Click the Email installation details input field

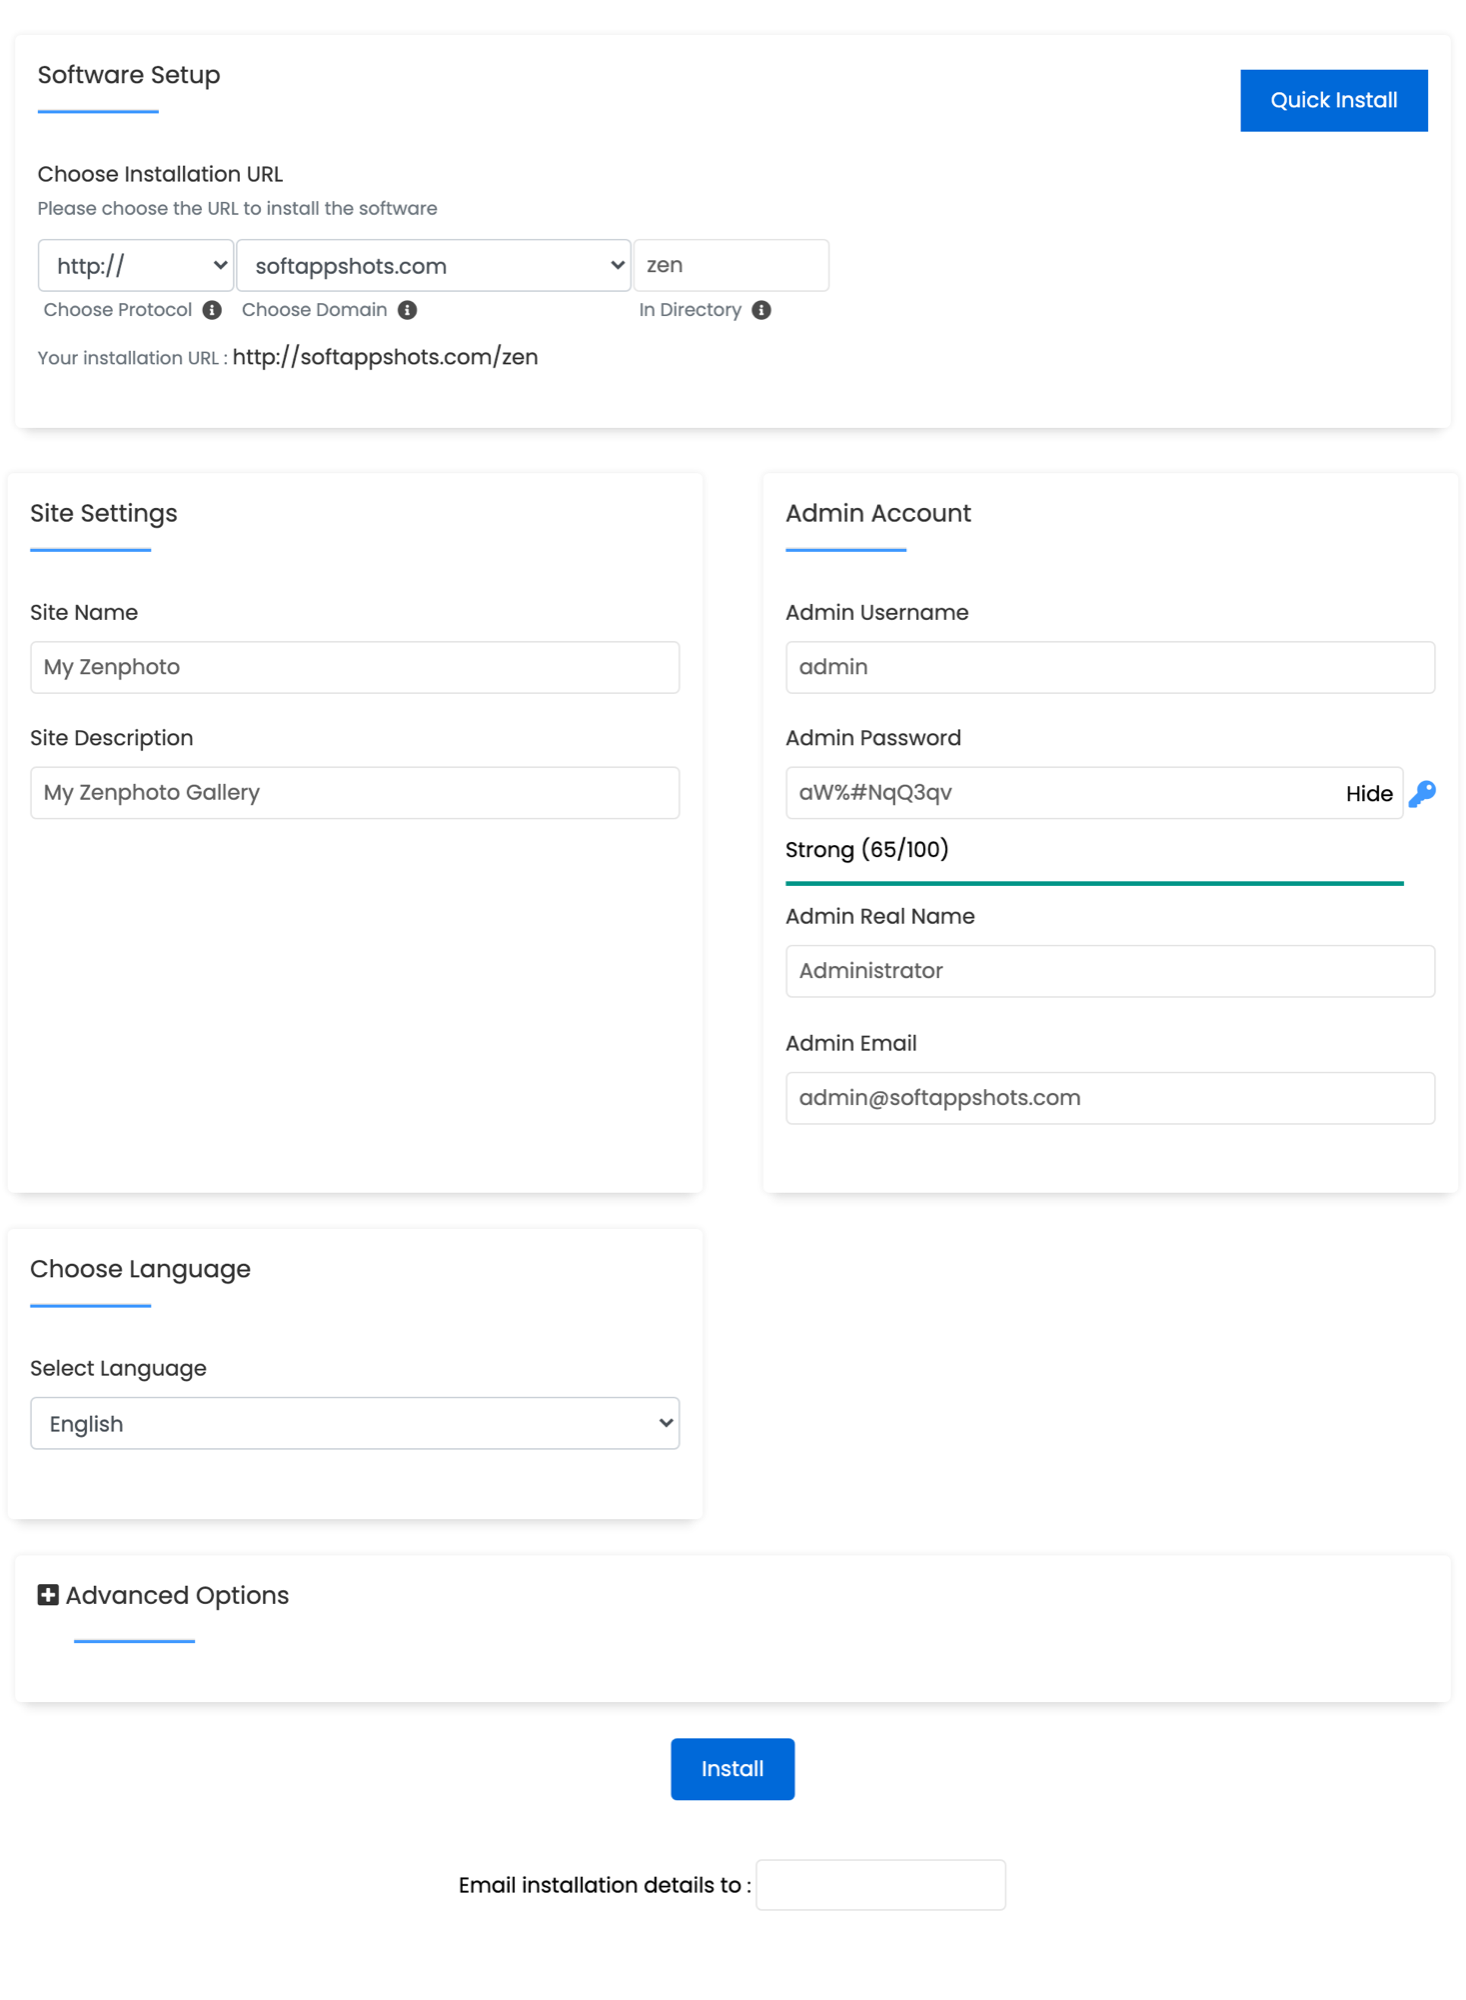[x=880, y=1885]
